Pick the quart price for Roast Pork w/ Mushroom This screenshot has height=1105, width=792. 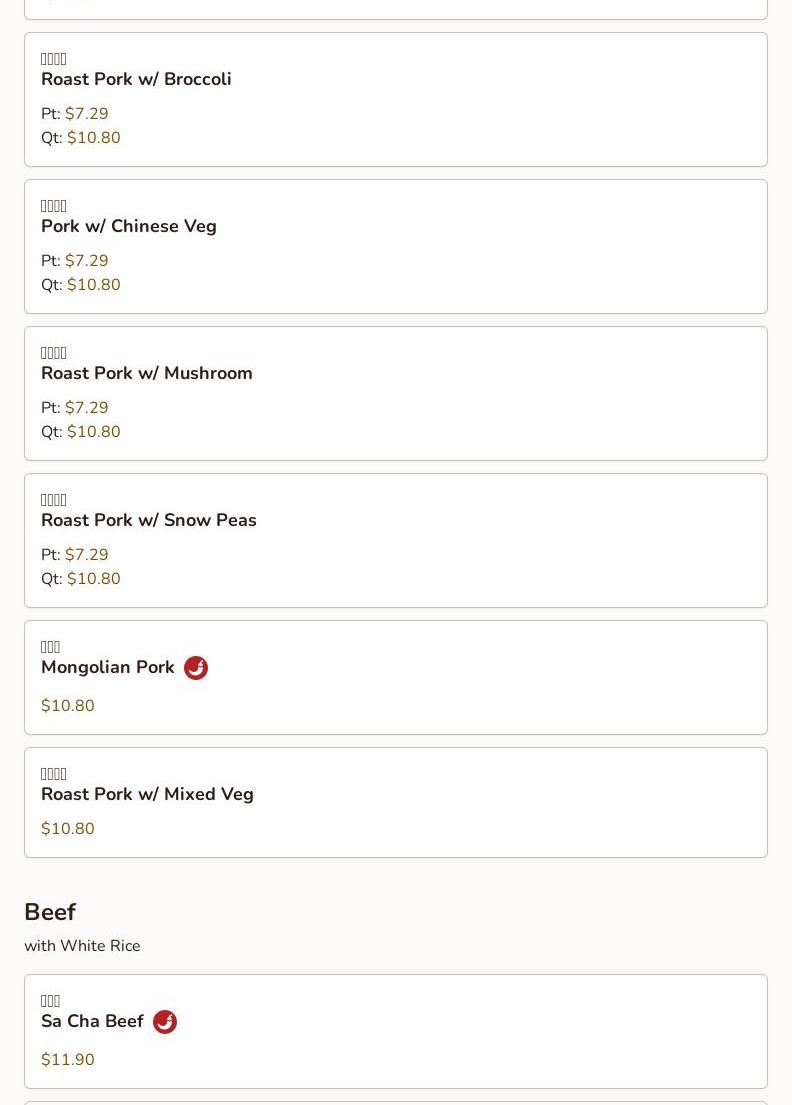(x=93, y=432)
